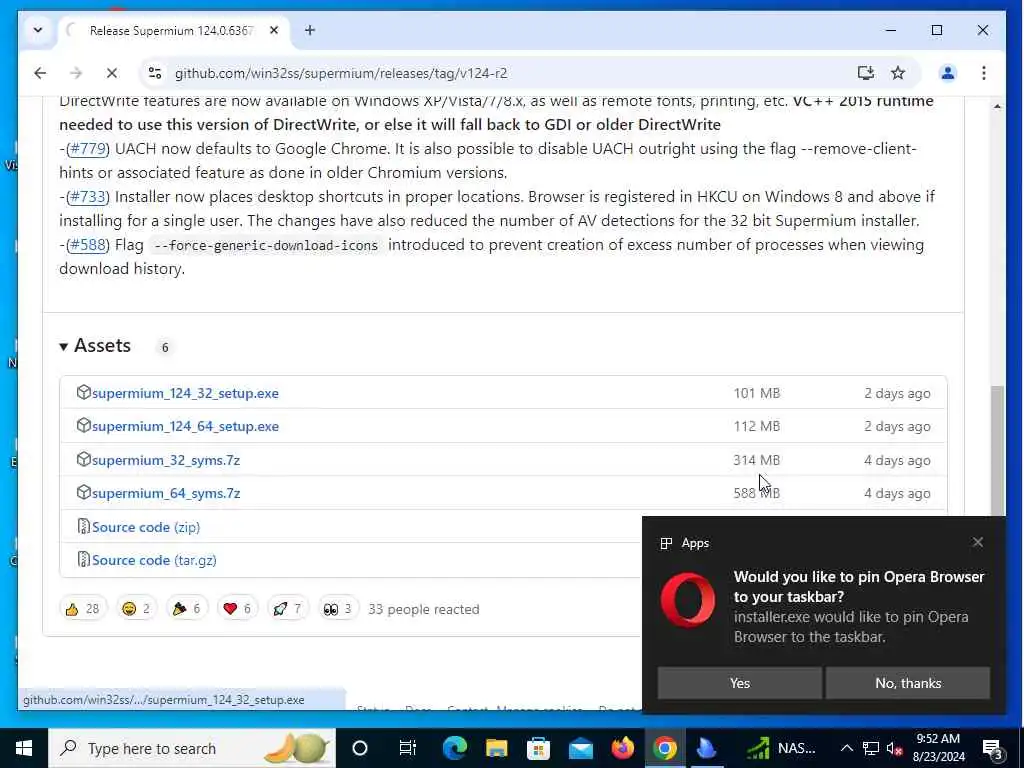Click the install app icon in address bar
Screen dimensions: 1024x768
point(865,73)
